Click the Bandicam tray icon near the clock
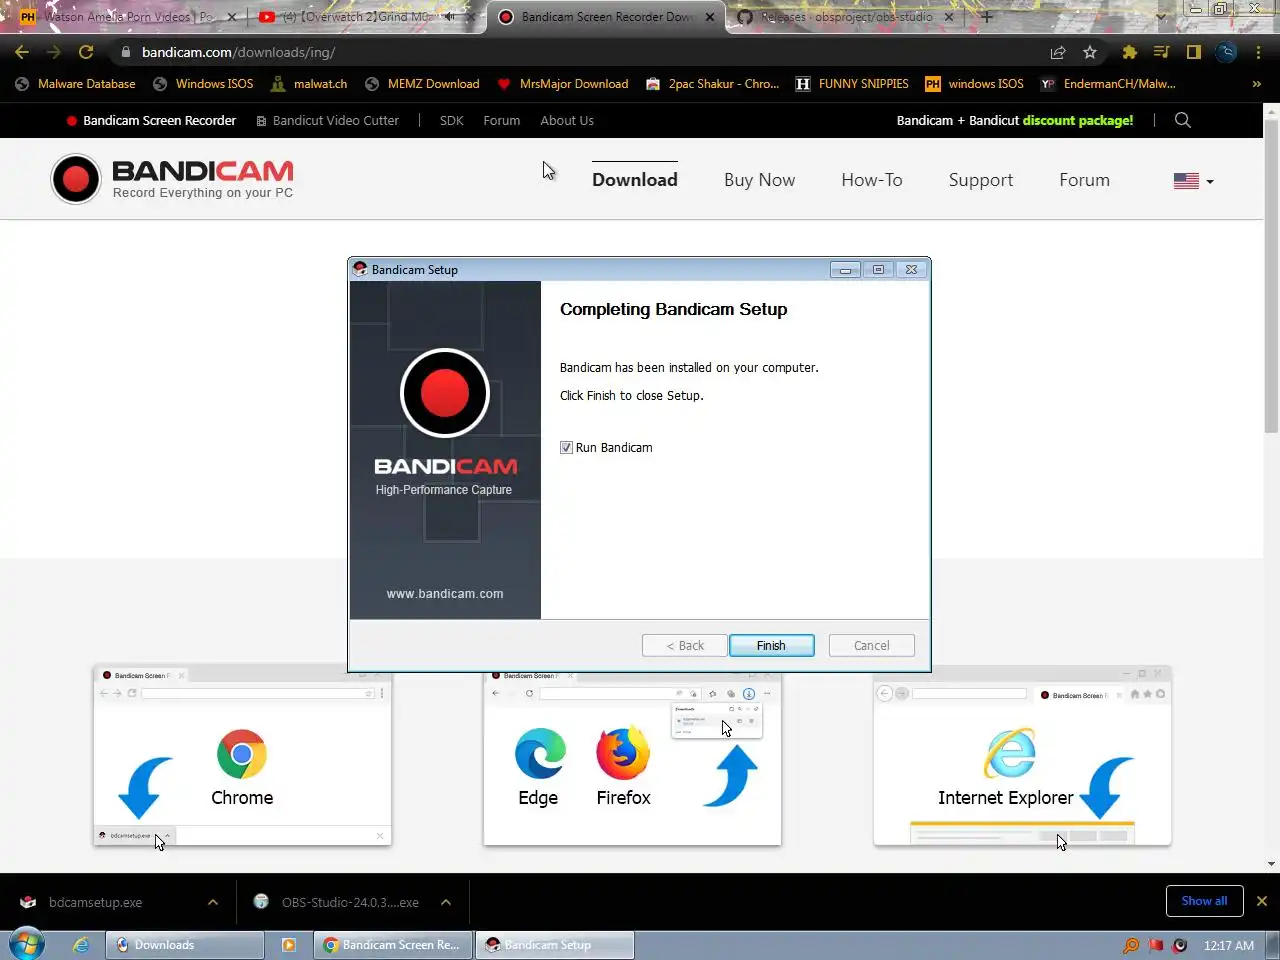 click(x=1180, y=945)
